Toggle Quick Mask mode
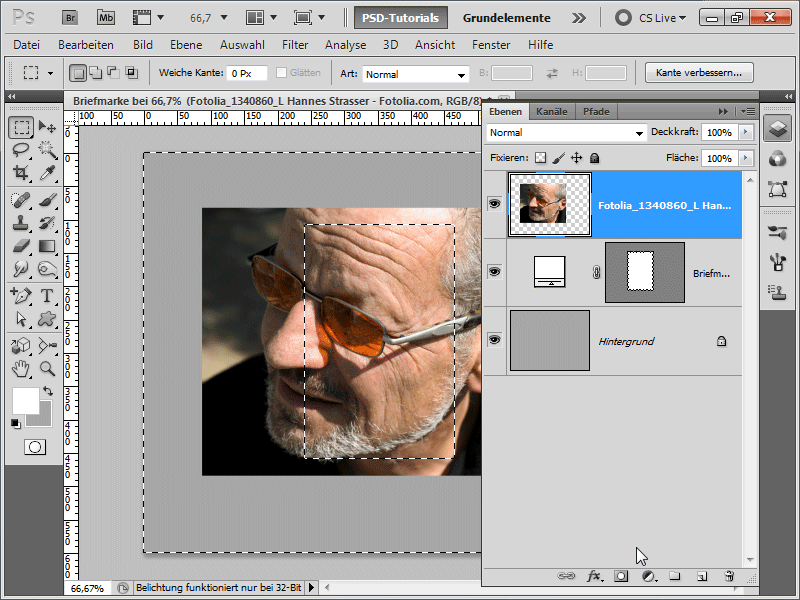800x600 pixels. [35, 447]
